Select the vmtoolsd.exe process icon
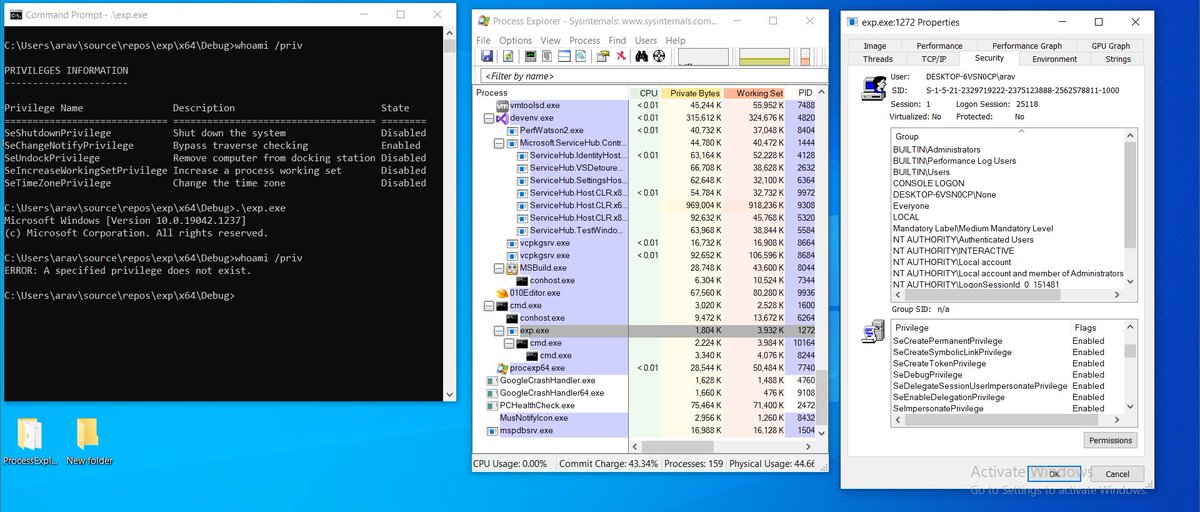 coord(502,105)
